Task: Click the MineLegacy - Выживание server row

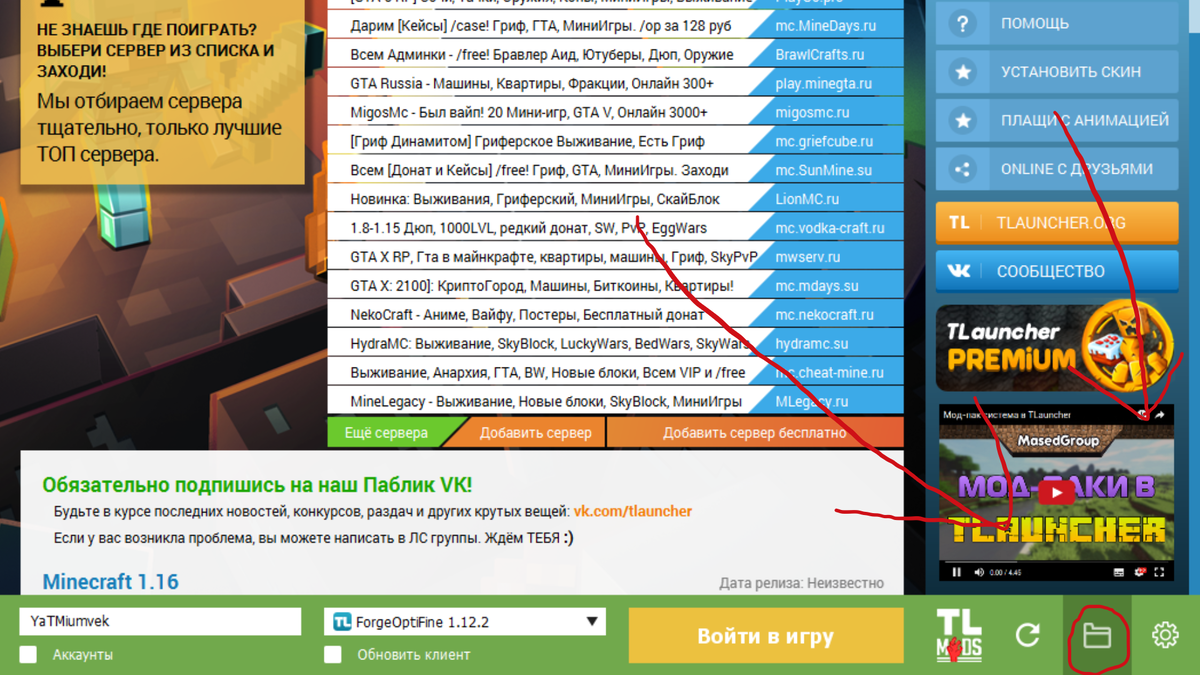Action: pos(546,402)
